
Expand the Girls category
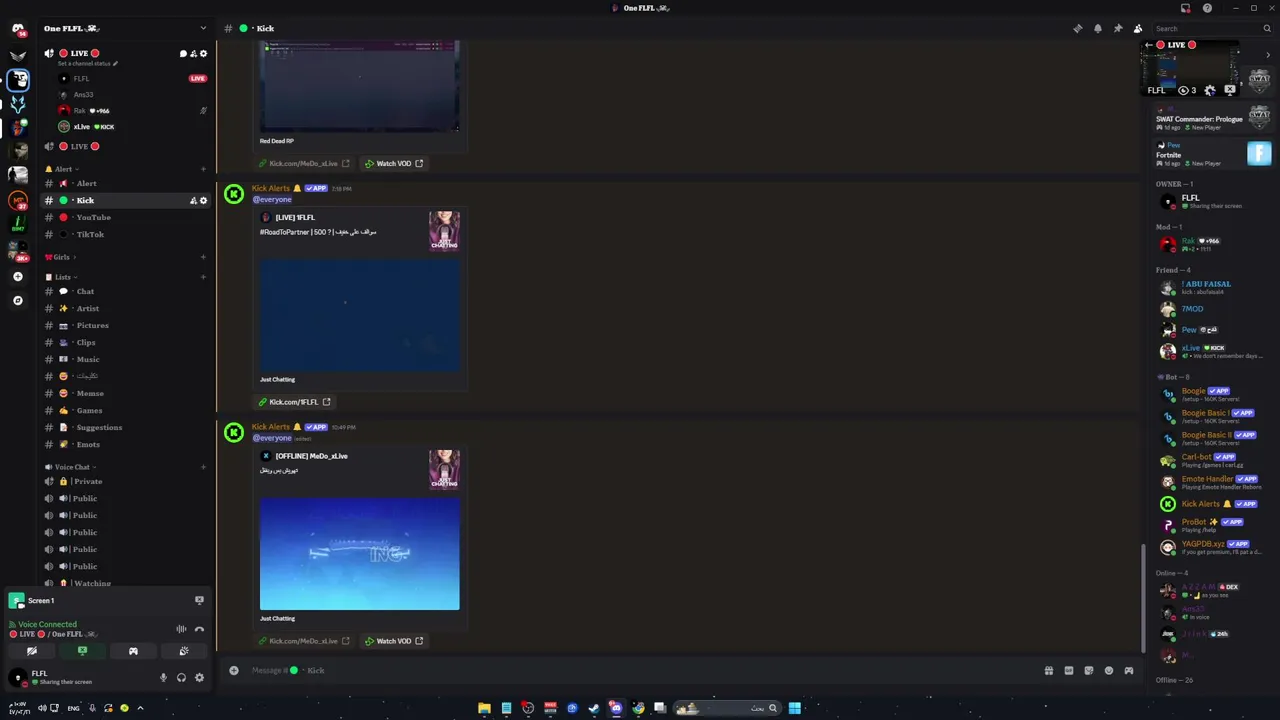click(60, 257)
